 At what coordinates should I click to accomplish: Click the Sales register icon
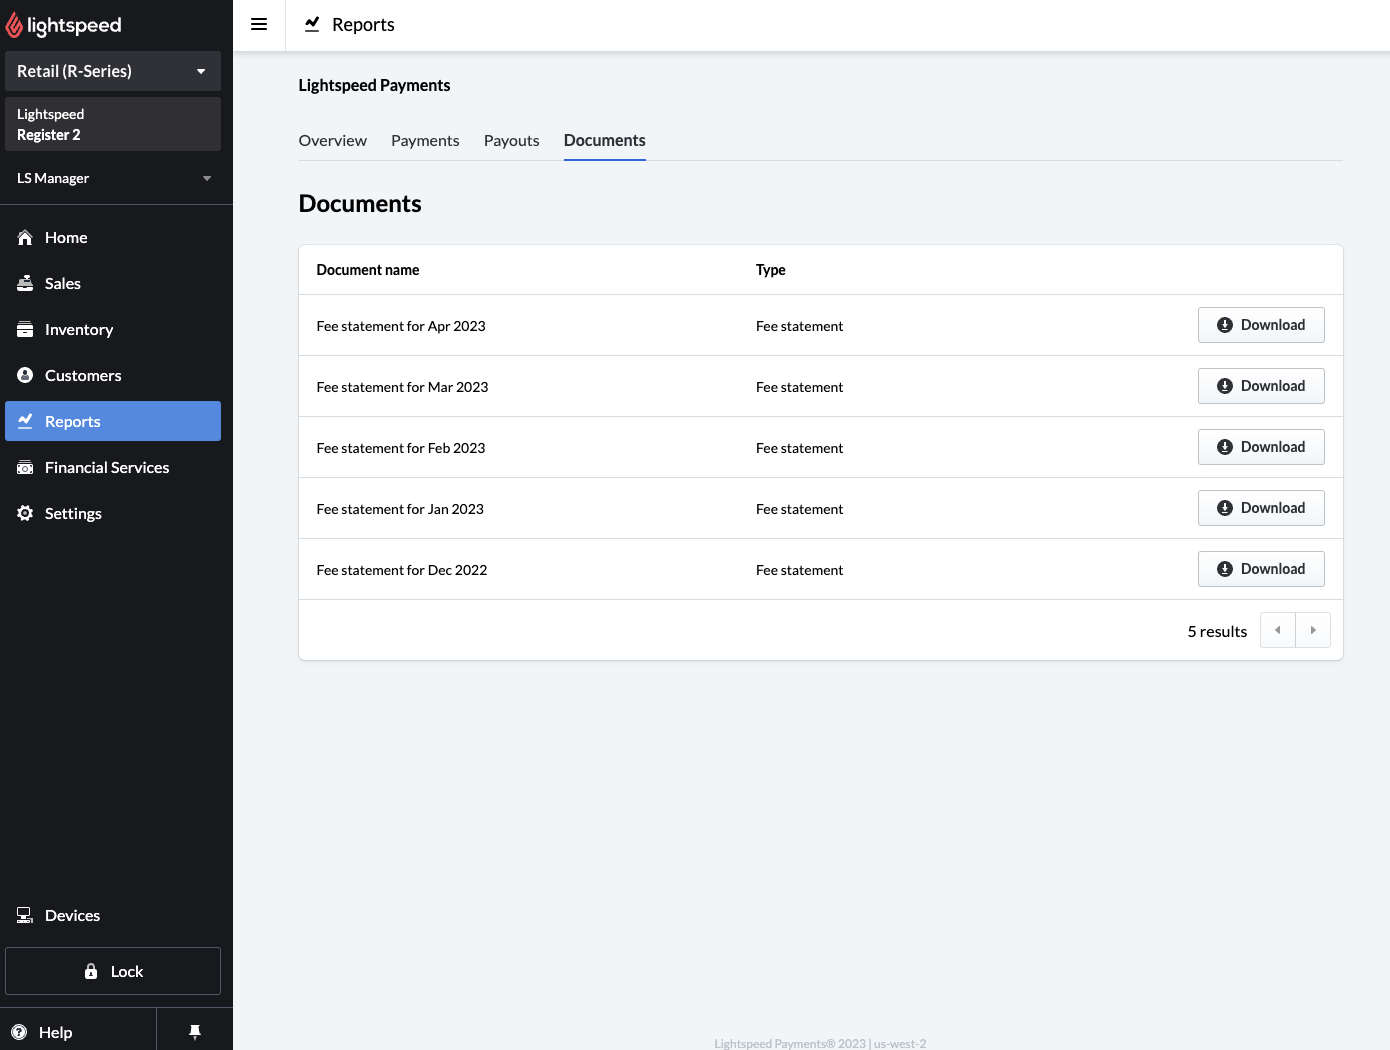coord(25,284)
